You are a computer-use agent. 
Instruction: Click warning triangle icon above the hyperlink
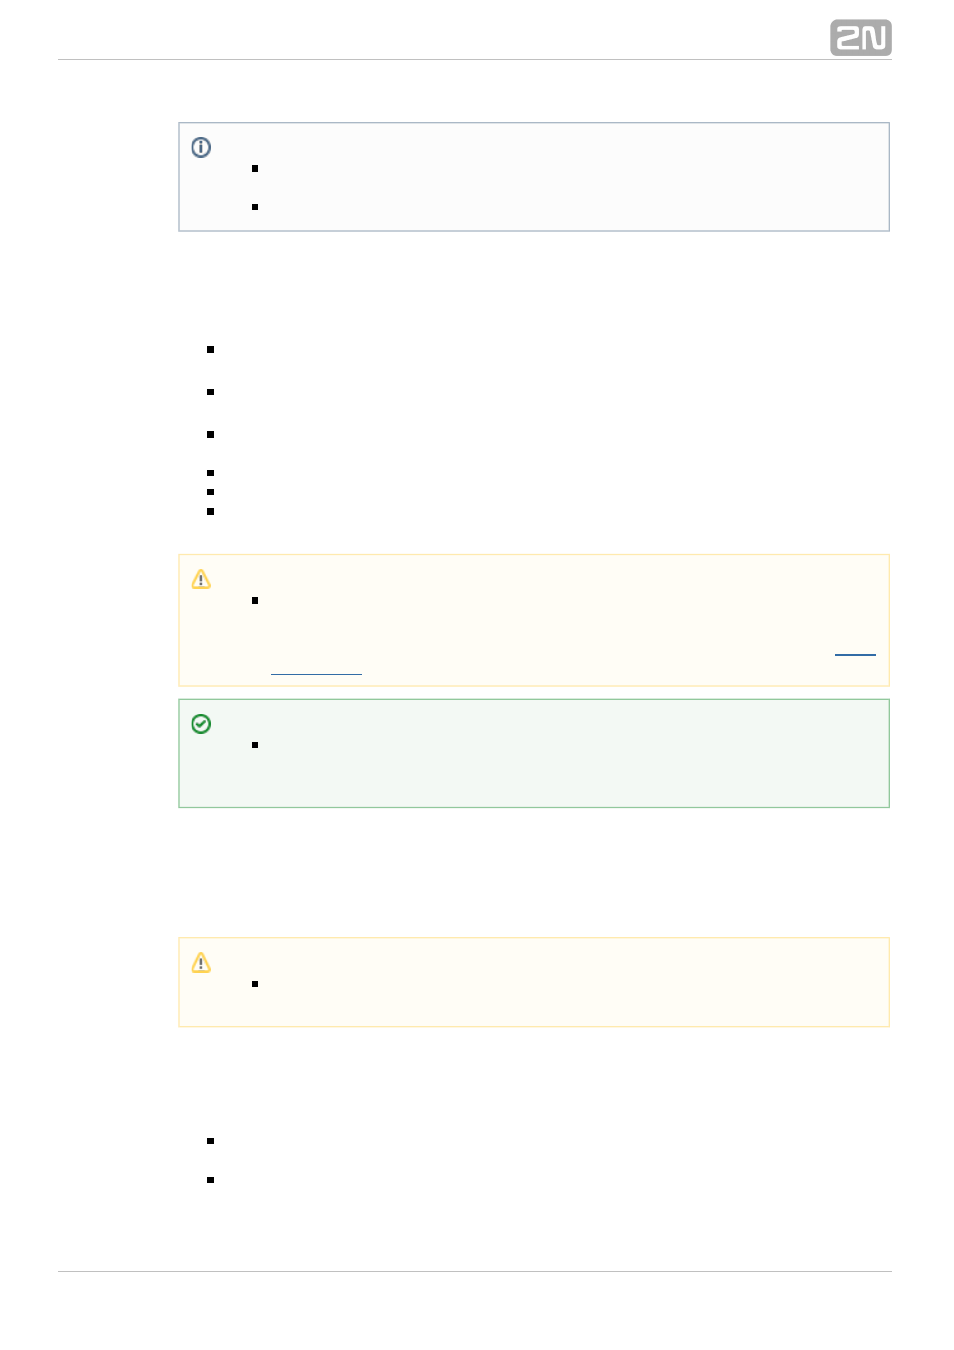click(201, 579)
